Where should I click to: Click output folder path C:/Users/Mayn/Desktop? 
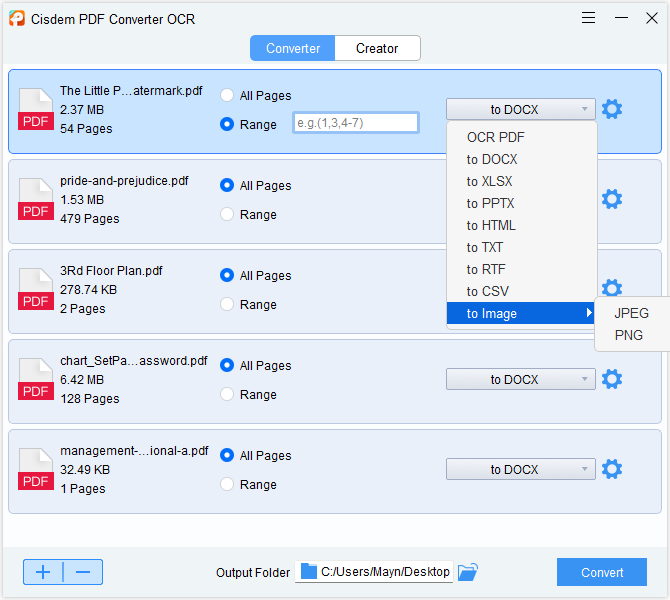385,571
